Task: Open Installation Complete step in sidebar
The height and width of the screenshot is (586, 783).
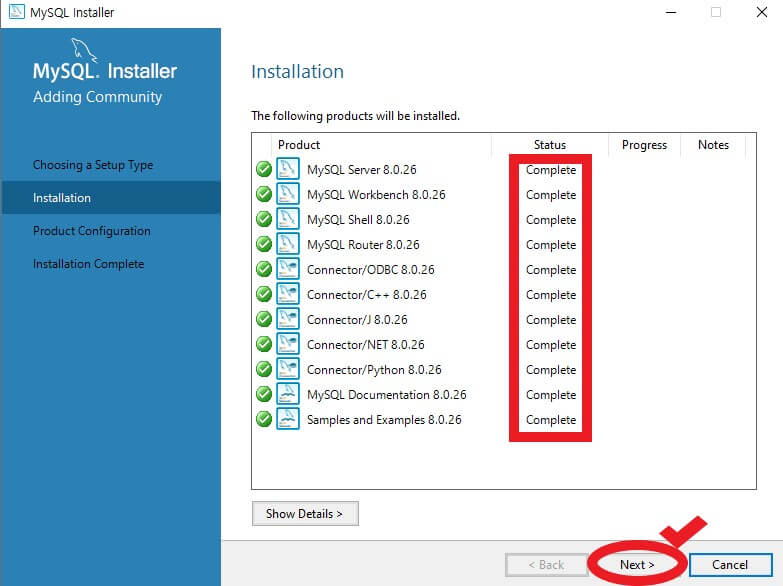Action: (88, 264)
